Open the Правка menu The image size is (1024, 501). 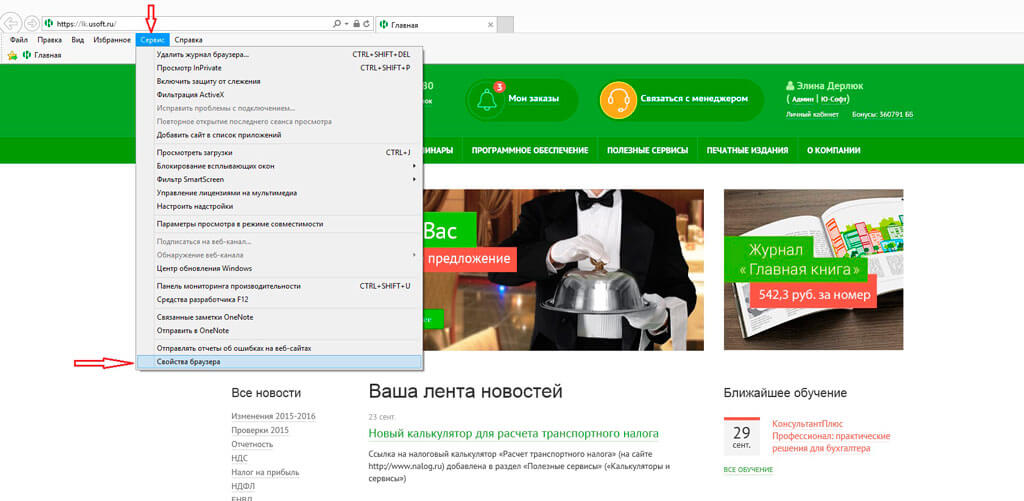tap(50, 40)
